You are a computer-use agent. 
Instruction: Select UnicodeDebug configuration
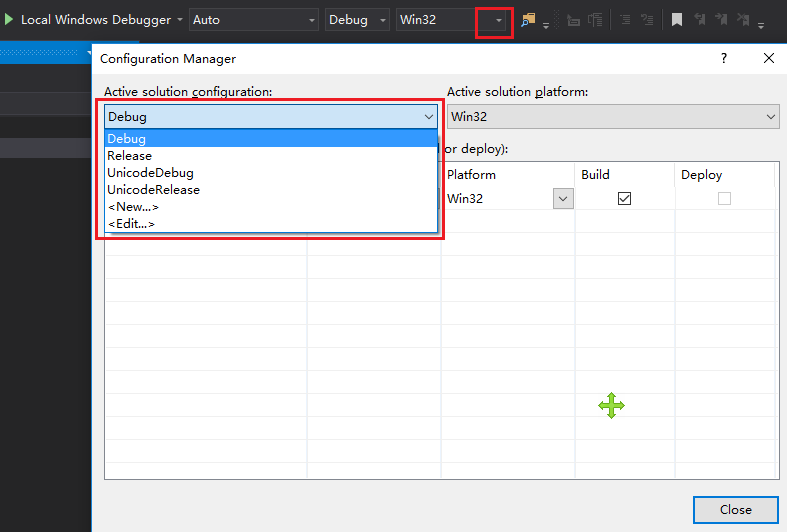click(x=271, y=173)
